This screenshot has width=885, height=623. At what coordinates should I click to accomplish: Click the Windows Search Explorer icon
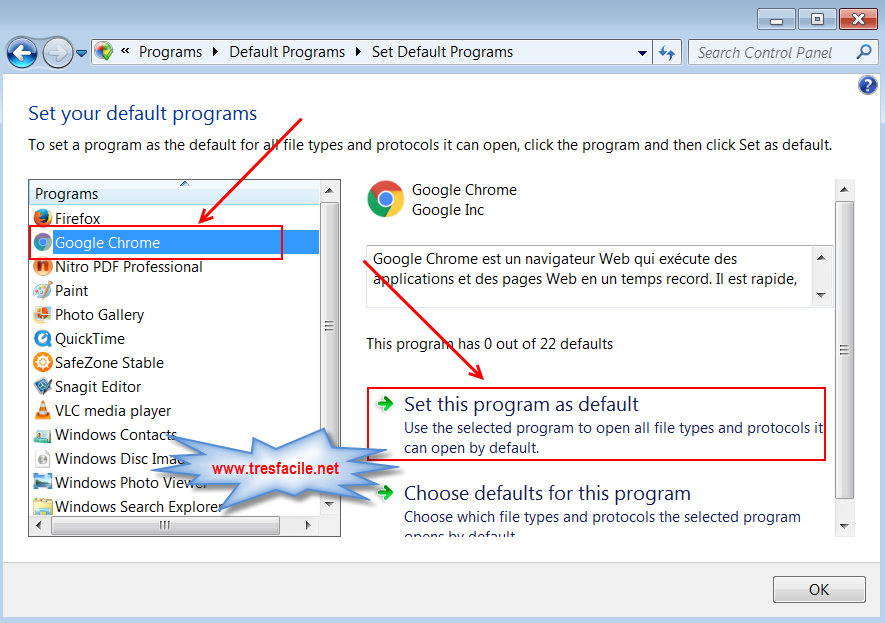42,507
